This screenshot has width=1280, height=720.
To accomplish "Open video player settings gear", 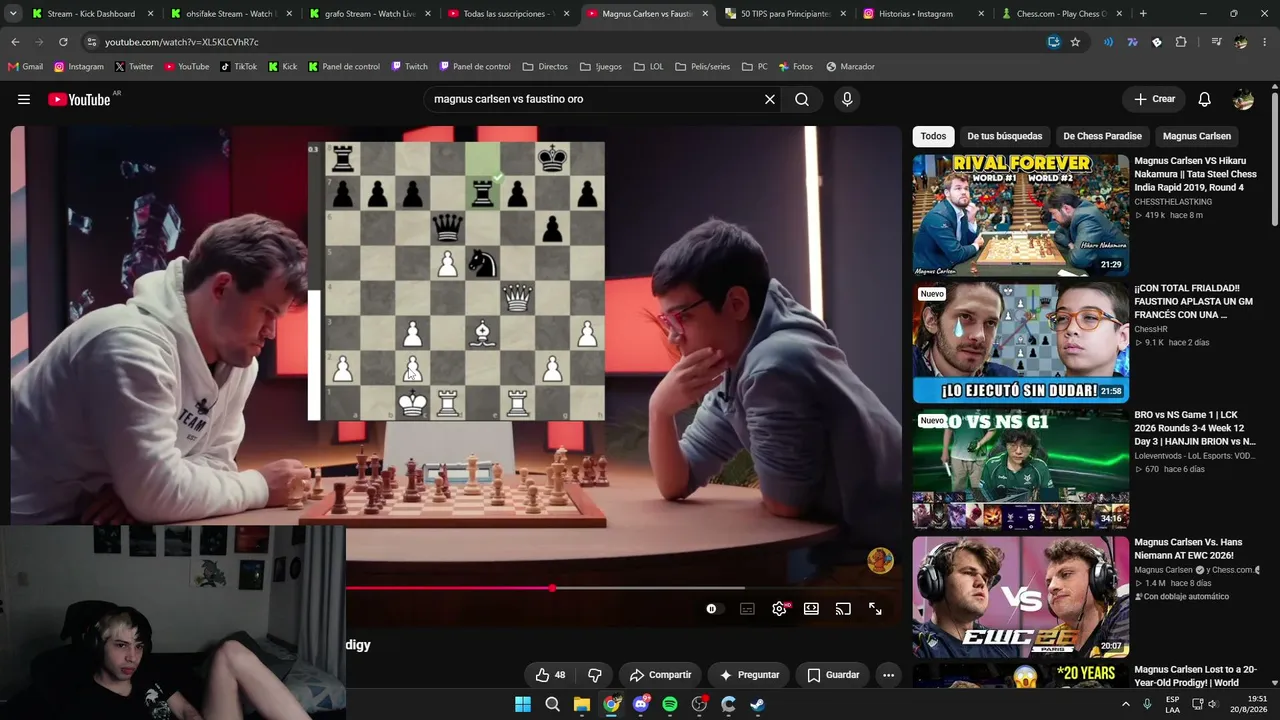I will [x=779, y=608].
